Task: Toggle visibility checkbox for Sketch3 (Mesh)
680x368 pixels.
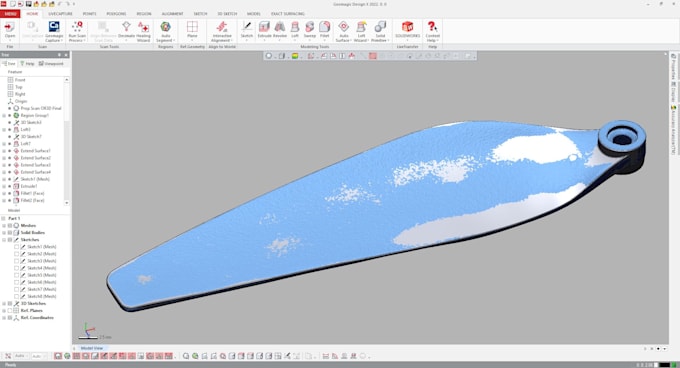Action: point(16,261)
